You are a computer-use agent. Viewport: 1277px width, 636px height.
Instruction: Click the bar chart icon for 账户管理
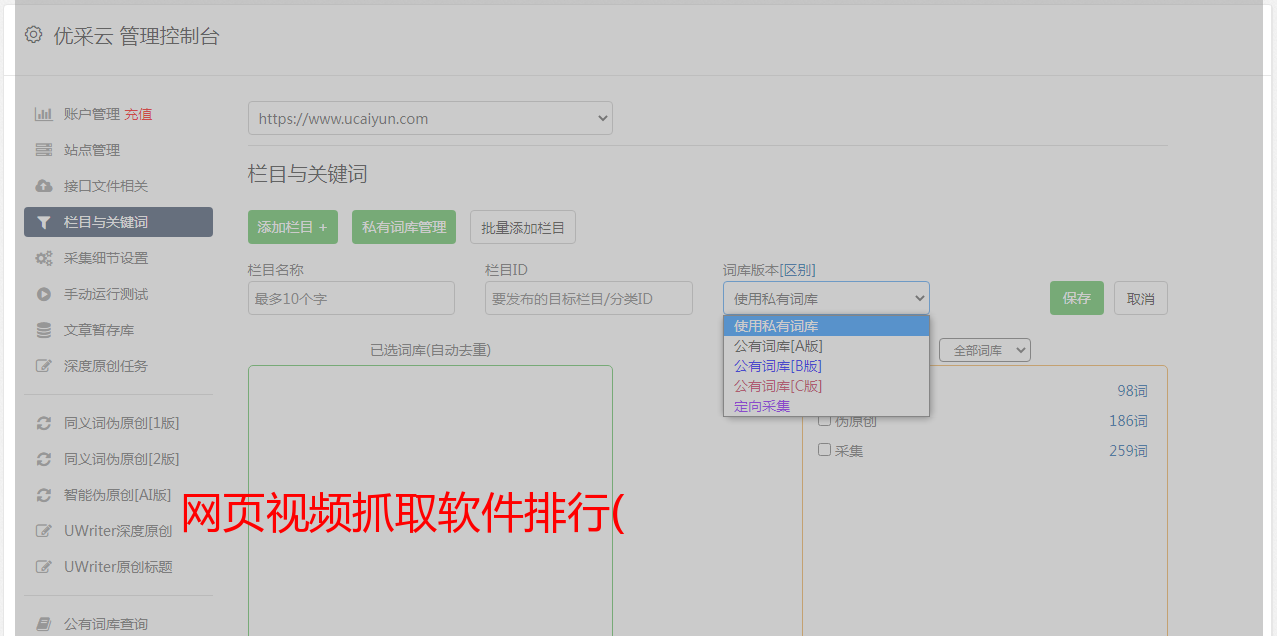[44, 114]
